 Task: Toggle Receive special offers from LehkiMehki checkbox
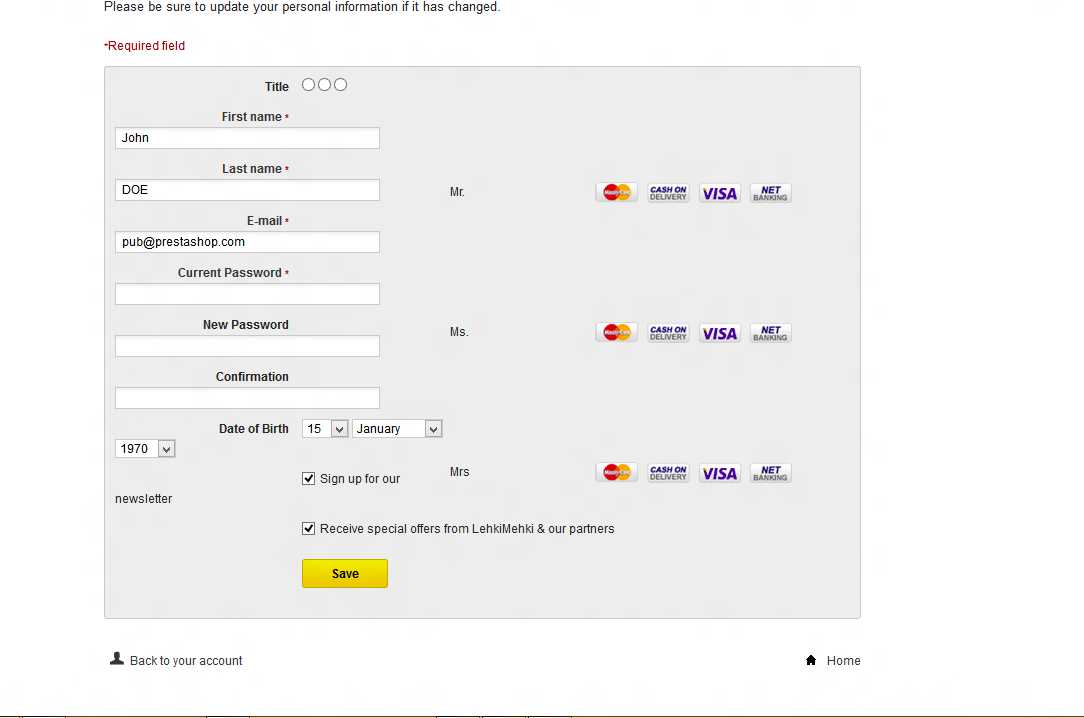pos(308,529)
